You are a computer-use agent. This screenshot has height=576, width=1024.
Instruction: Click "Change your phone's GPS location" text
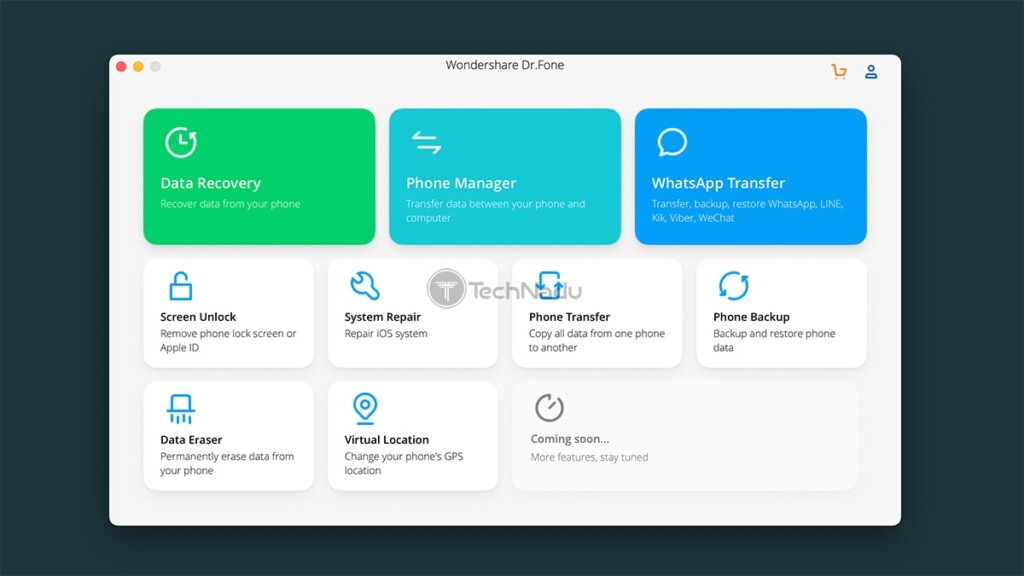[x=404, y=463]
